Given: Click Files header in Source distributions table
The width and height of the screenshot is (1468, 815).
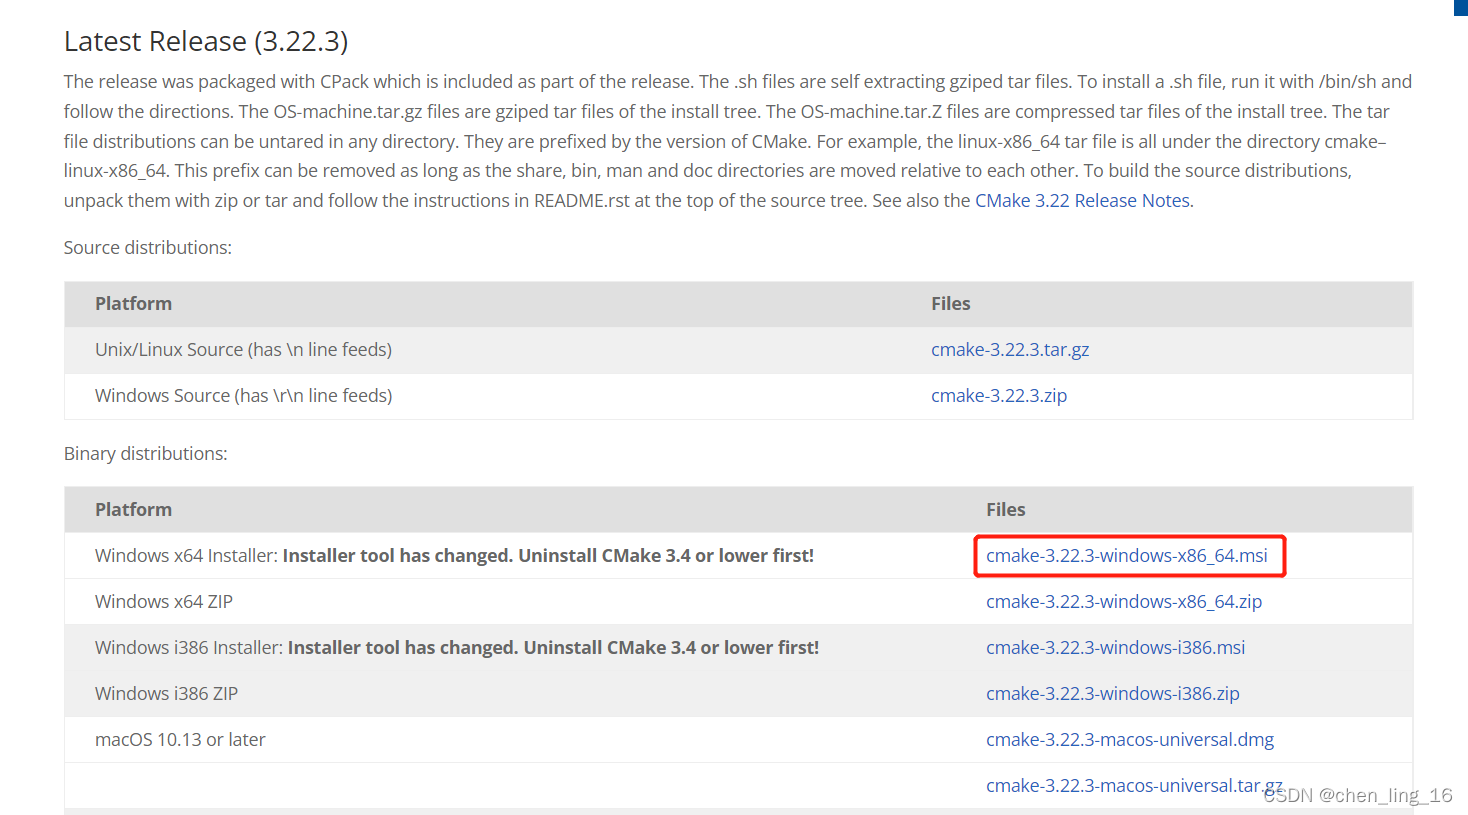Looking at the screenshot, I should (951, 304).
